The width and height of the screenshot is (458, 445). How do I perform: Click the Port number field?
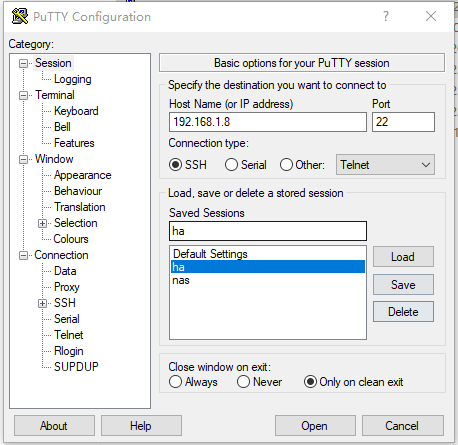(x=403, y=122)
